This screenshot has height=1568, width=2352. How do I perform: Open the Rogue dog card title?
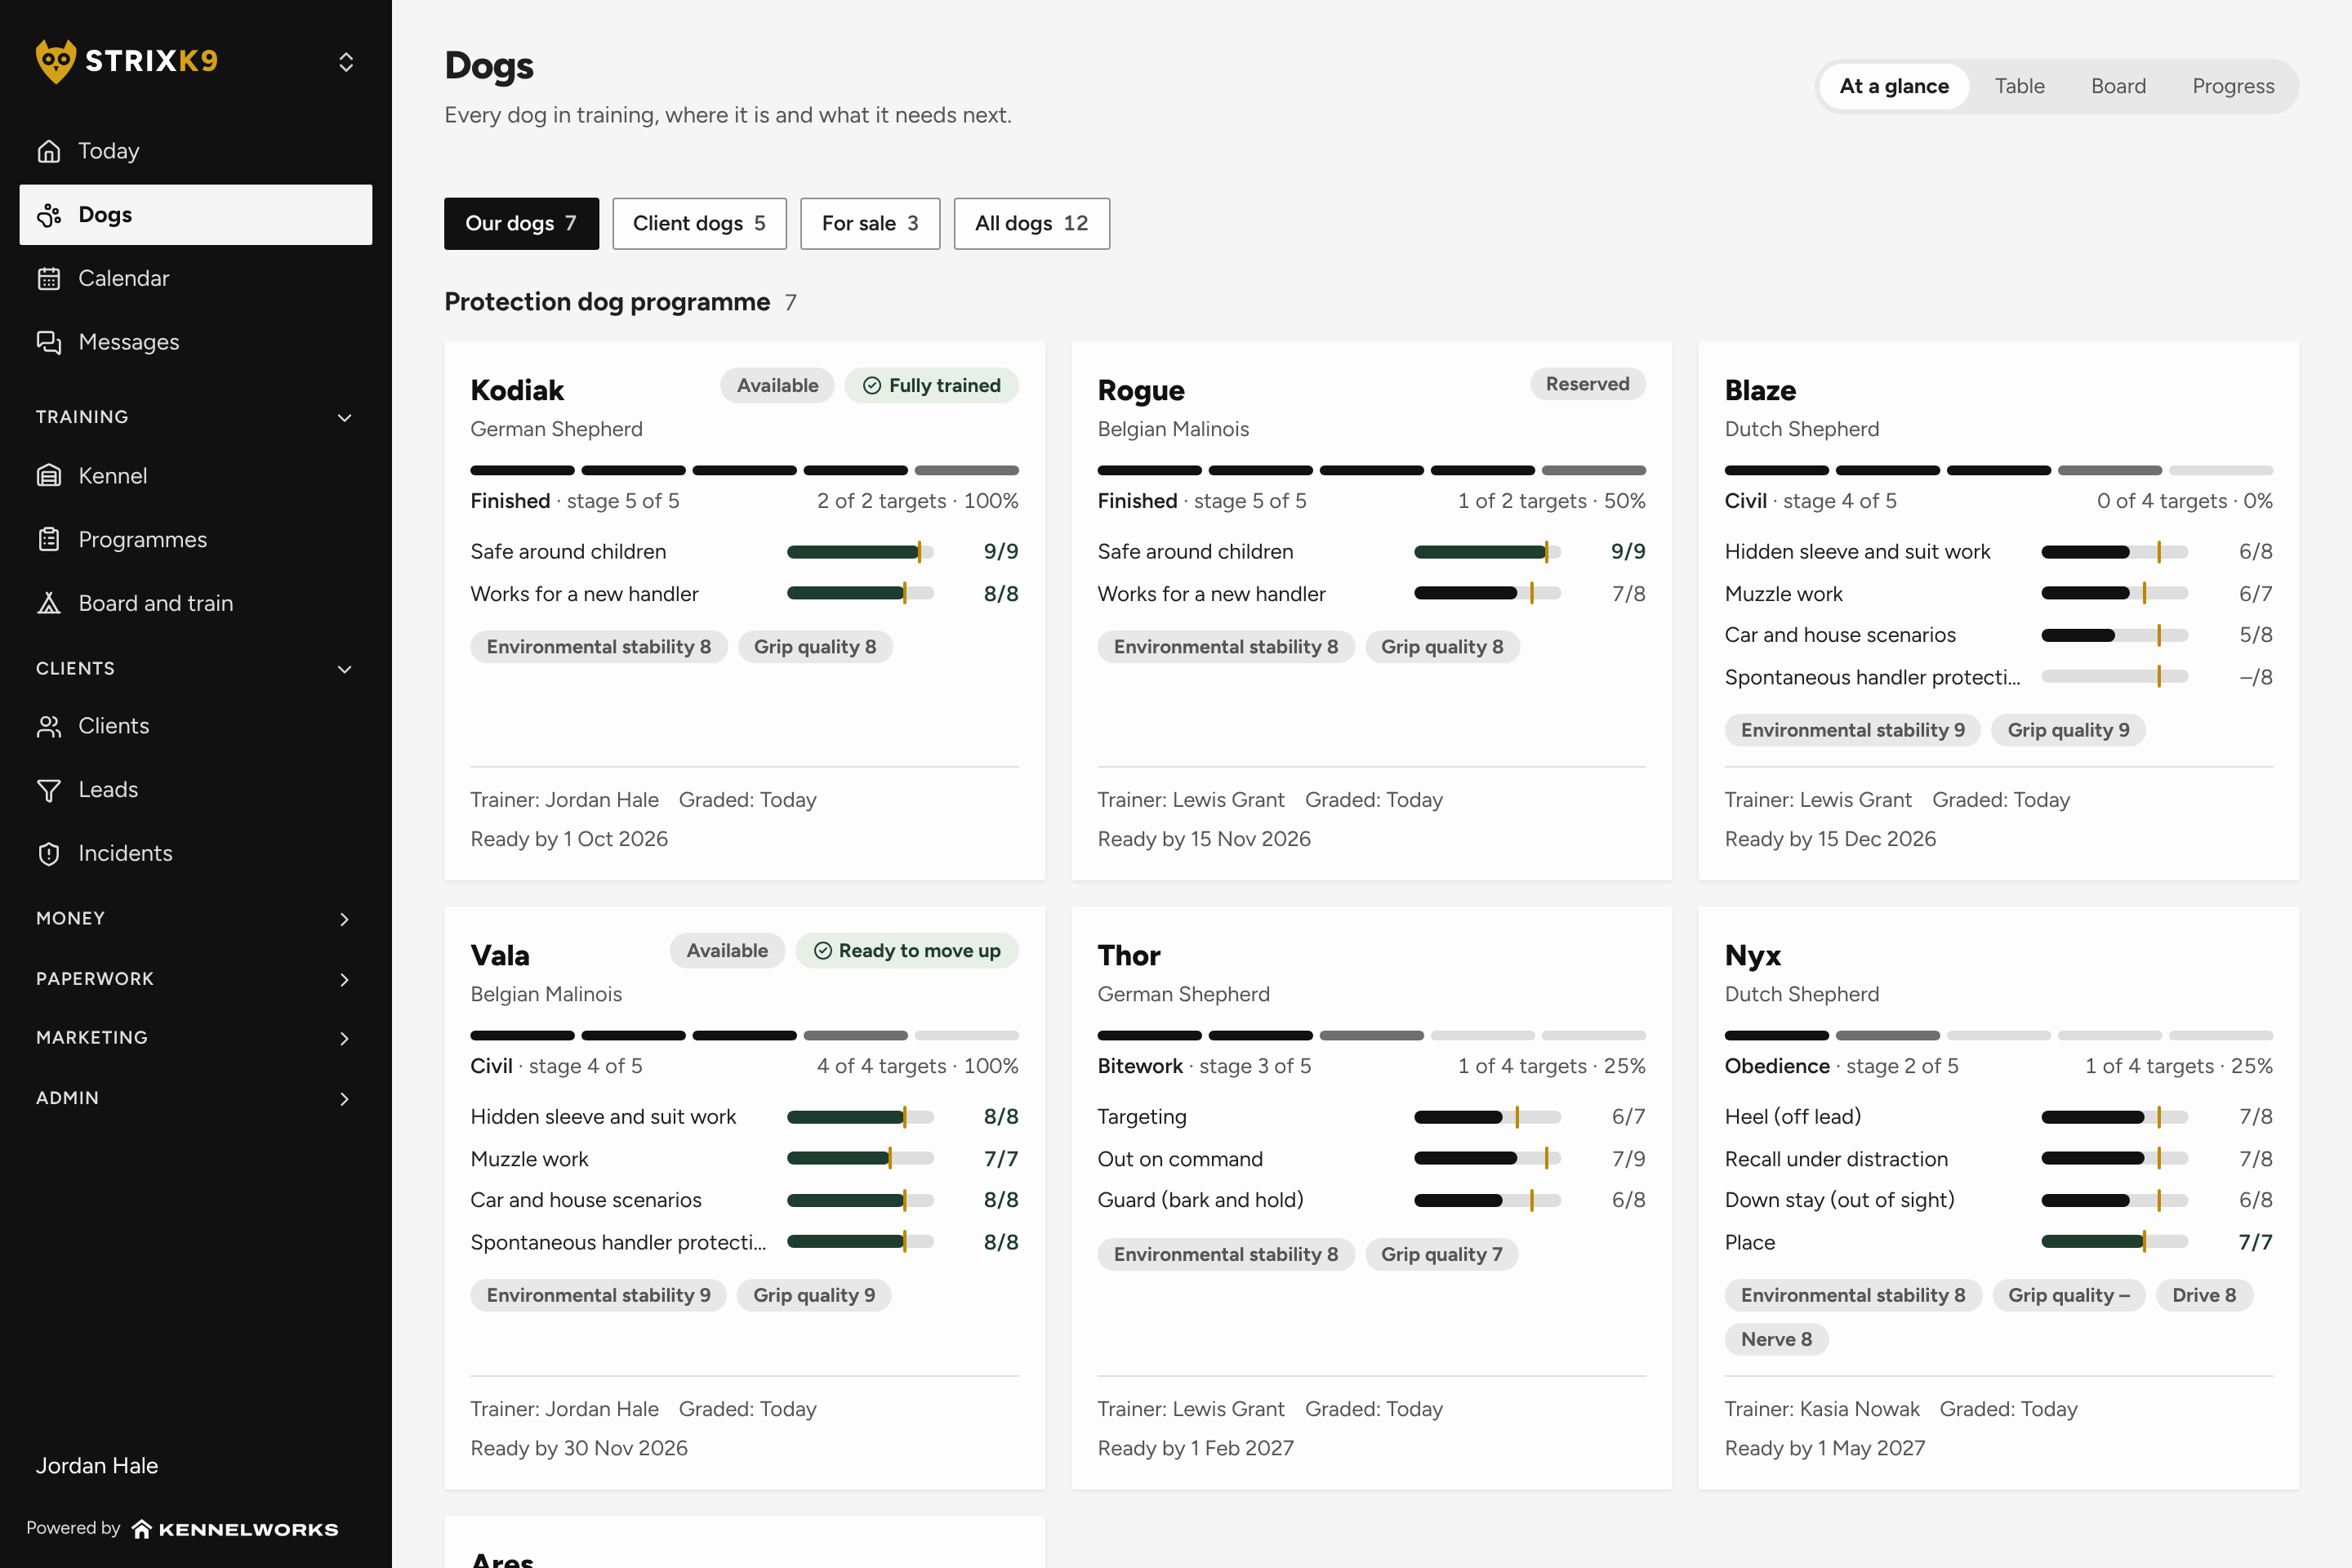pyautogui.click(x=1140, y=390)
